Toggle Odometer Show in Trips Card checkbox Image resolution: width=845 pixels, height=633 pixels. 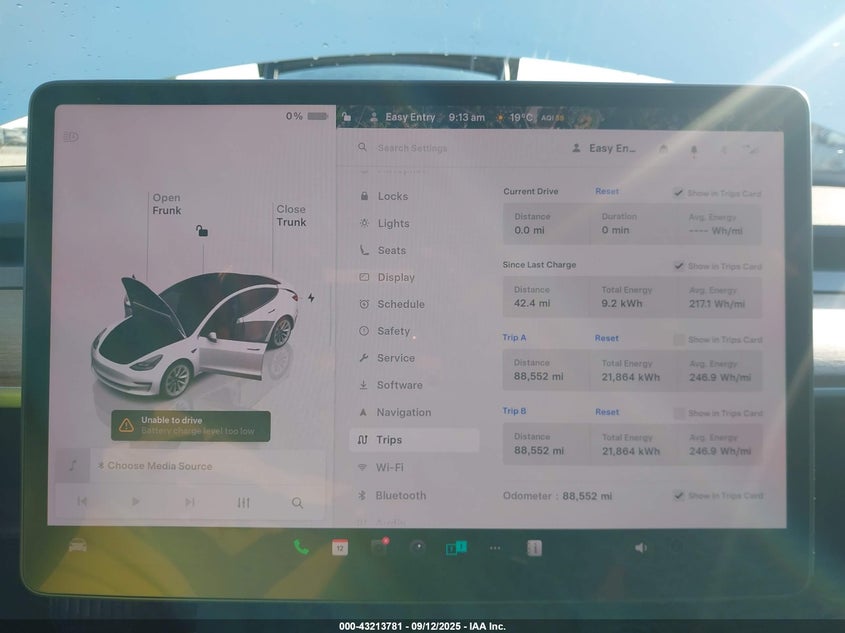(679, 495)
